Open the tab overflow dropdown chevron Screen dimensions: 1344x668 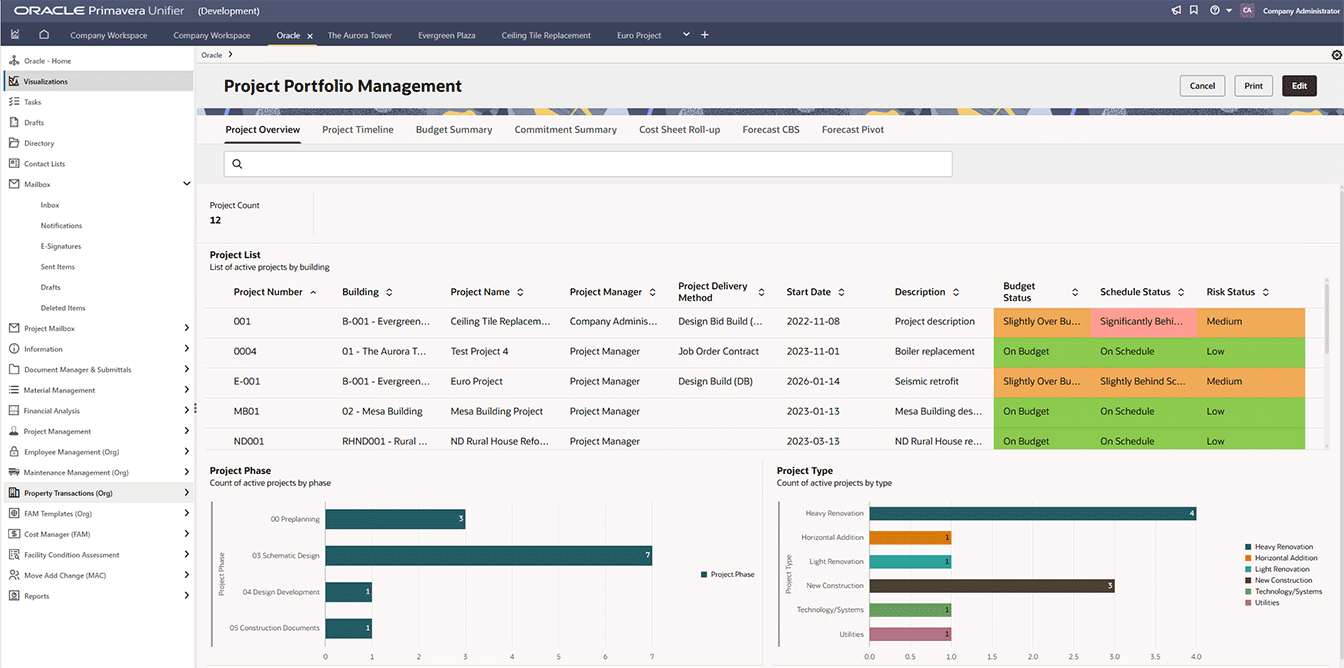tap(686, 35)
